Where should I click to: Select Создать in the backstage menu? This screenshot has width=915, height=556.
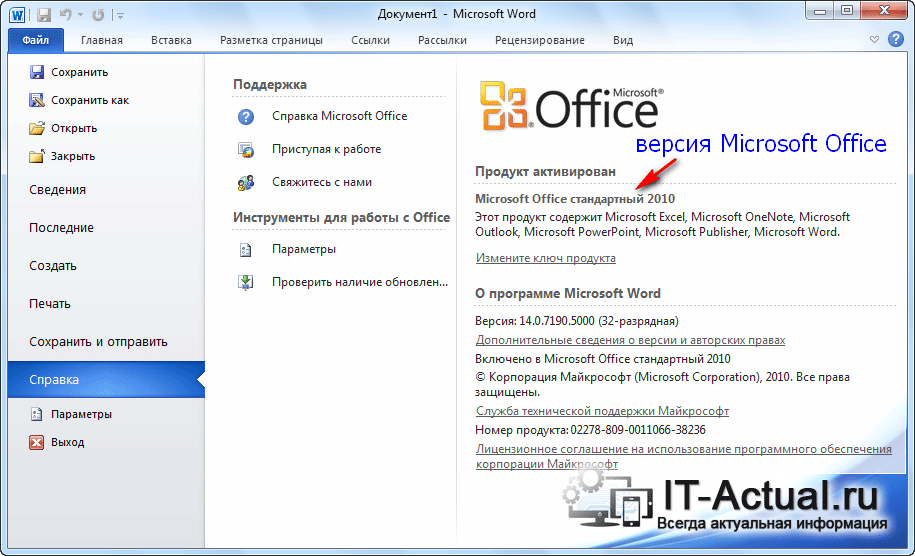pyautogui.click(x=53, y=265)
